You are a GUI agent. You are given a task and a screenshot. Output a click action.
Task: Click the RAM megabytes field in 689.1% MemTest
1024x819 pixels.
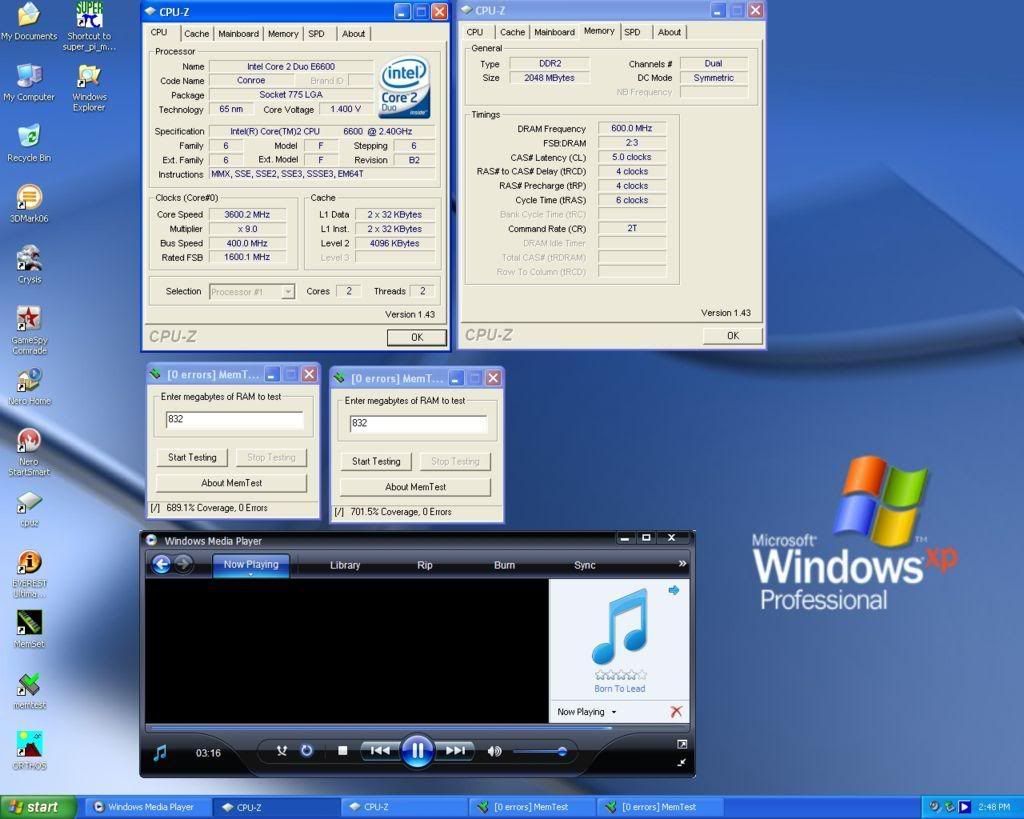235,419
